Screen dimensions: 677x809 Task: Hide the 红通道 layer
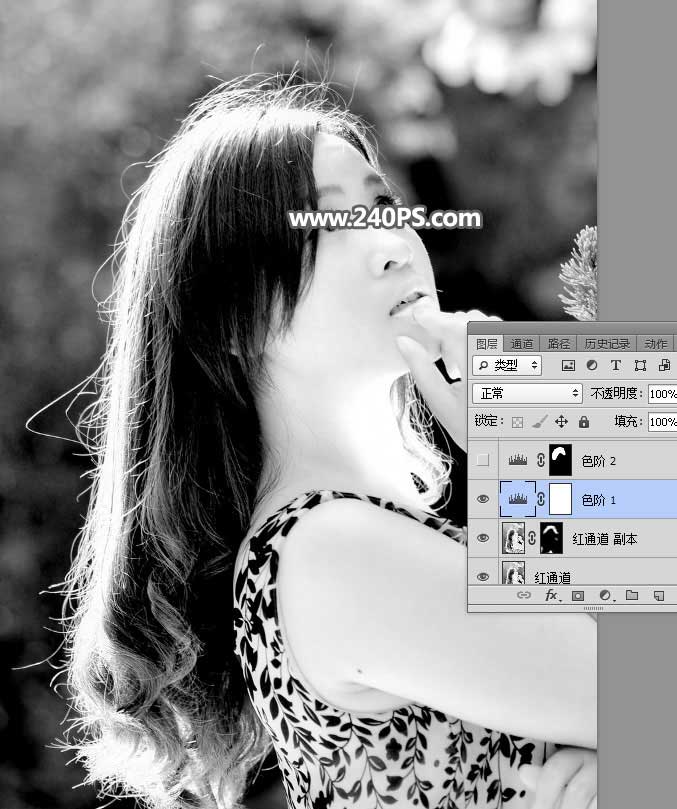coord(483,576)
